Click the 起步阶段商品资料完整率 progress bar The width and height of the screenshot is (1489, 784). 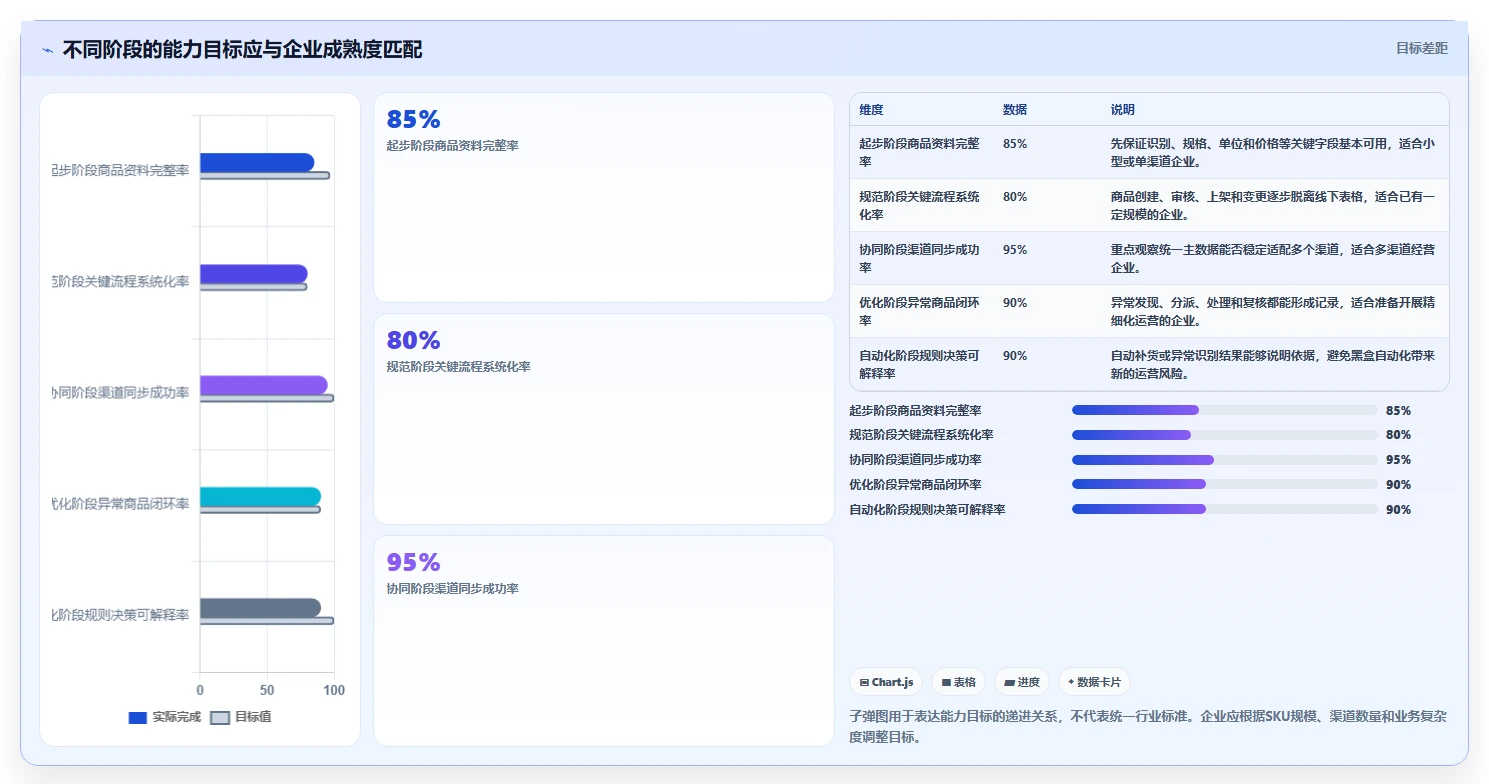1225,410
